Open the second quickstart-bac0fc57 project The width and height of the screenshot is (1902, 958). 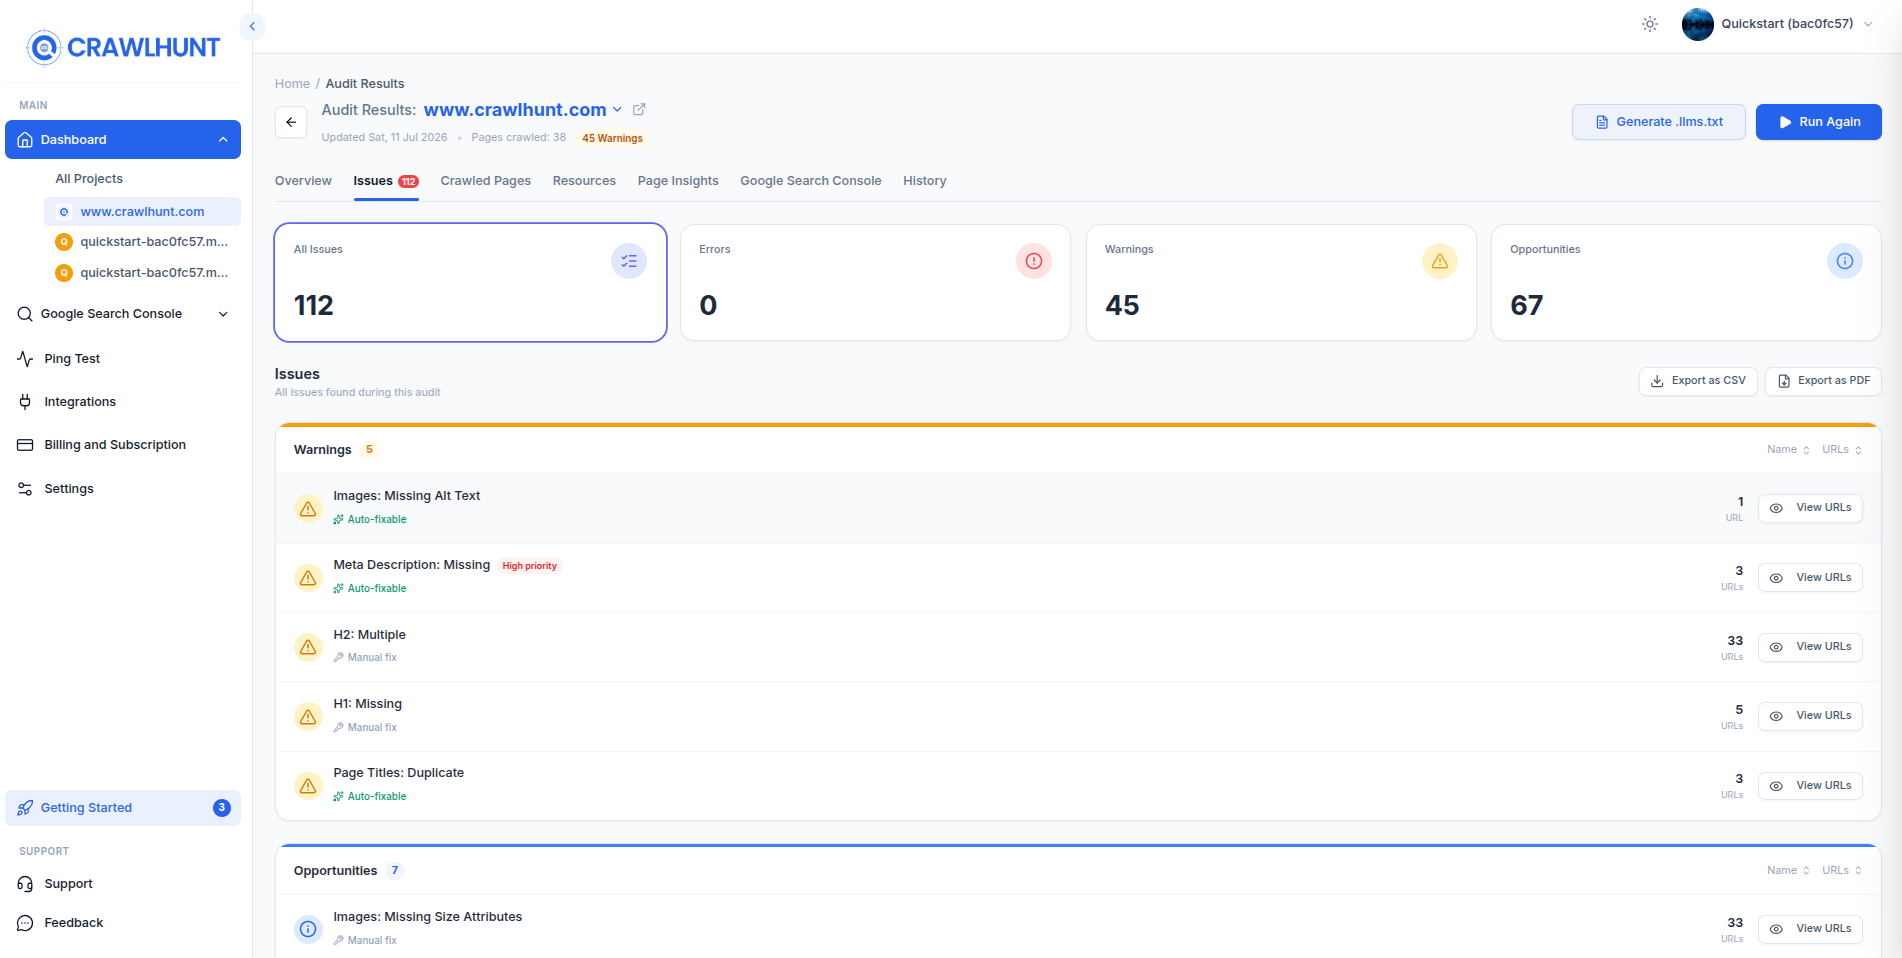click(x=142, y=273)
